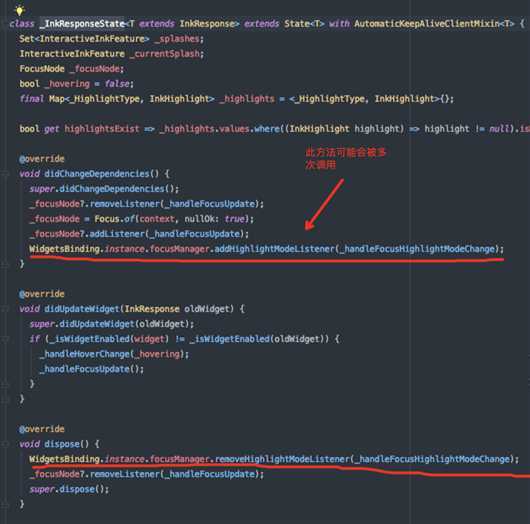
Task: Click the @override above didUpdateWidget
Action: 42,294
